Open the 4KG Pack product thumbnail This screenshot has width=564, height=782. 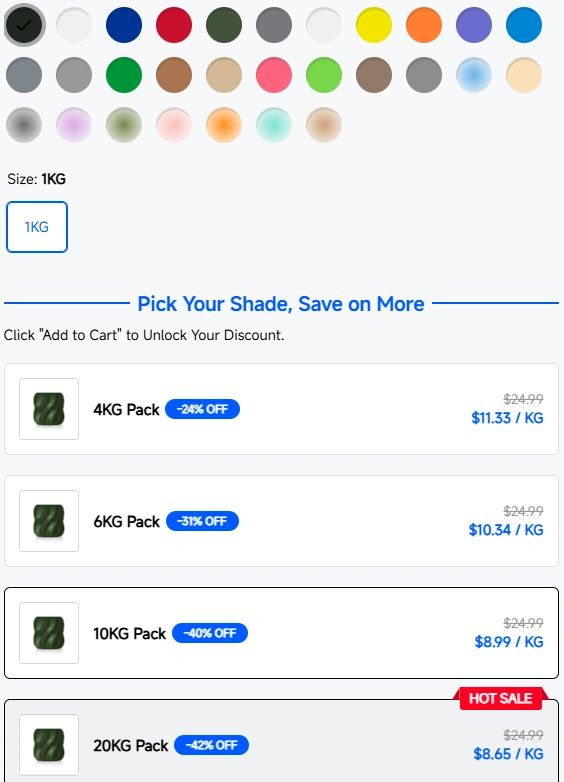pos(49,409)
